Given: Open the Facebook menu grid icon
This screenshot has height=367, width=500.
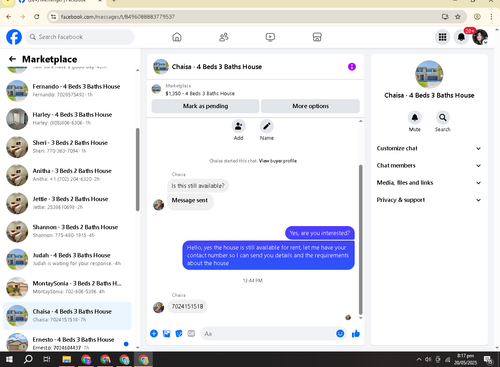Looking at the screenshot, I should pos(442,37).
